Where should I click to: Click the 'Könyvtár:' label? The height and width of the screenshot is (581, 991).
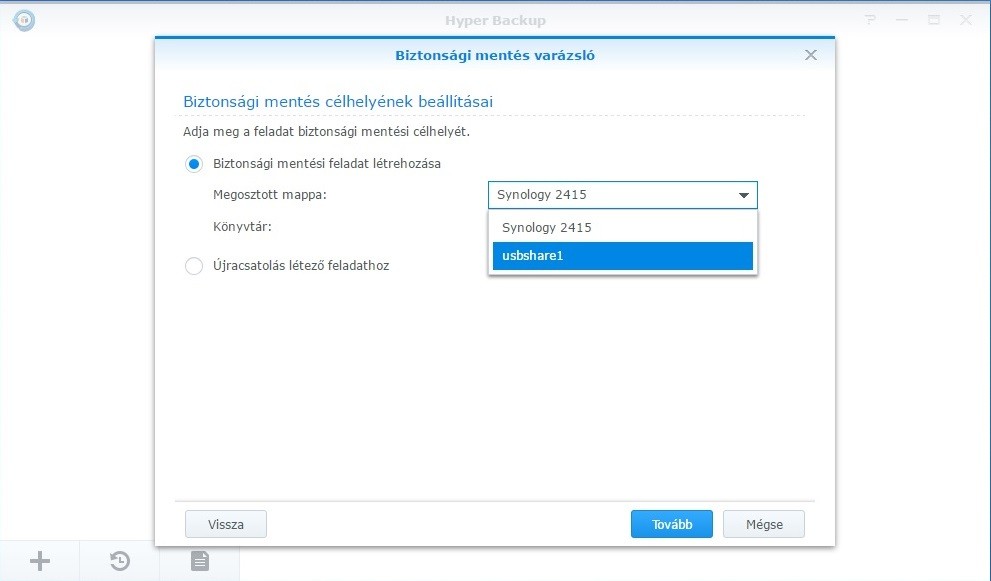242,226
